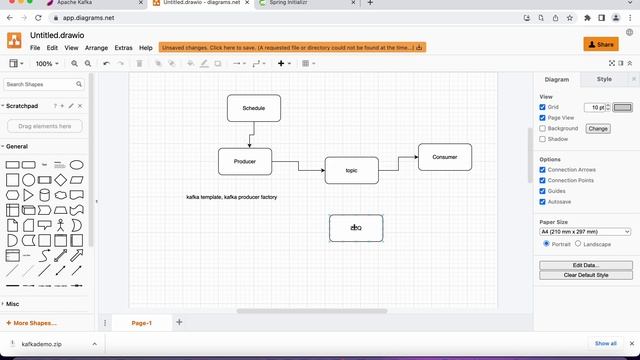Select Landscape orientation radio button
This screenshot has width=640, height=360.
pyautogui.click(x=578, y=243)
